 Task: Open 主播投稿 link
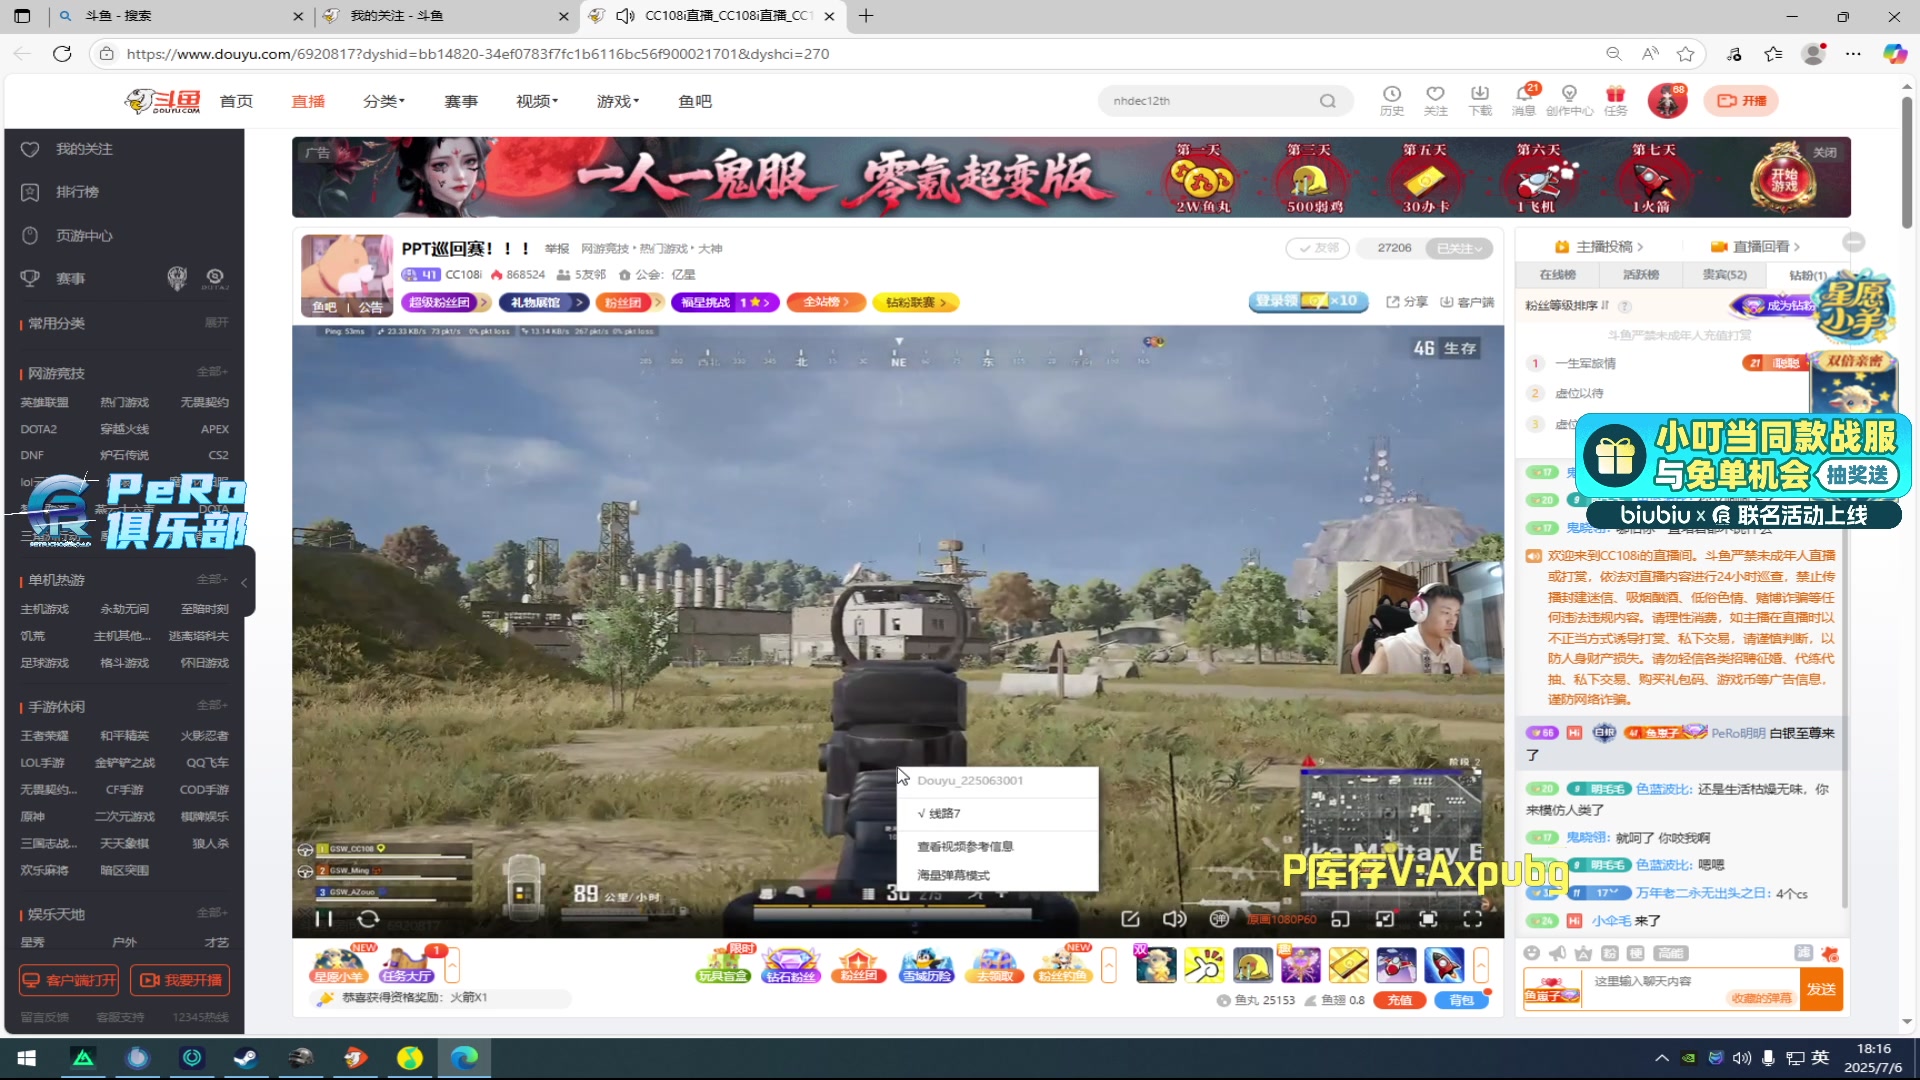(1600, 246)
